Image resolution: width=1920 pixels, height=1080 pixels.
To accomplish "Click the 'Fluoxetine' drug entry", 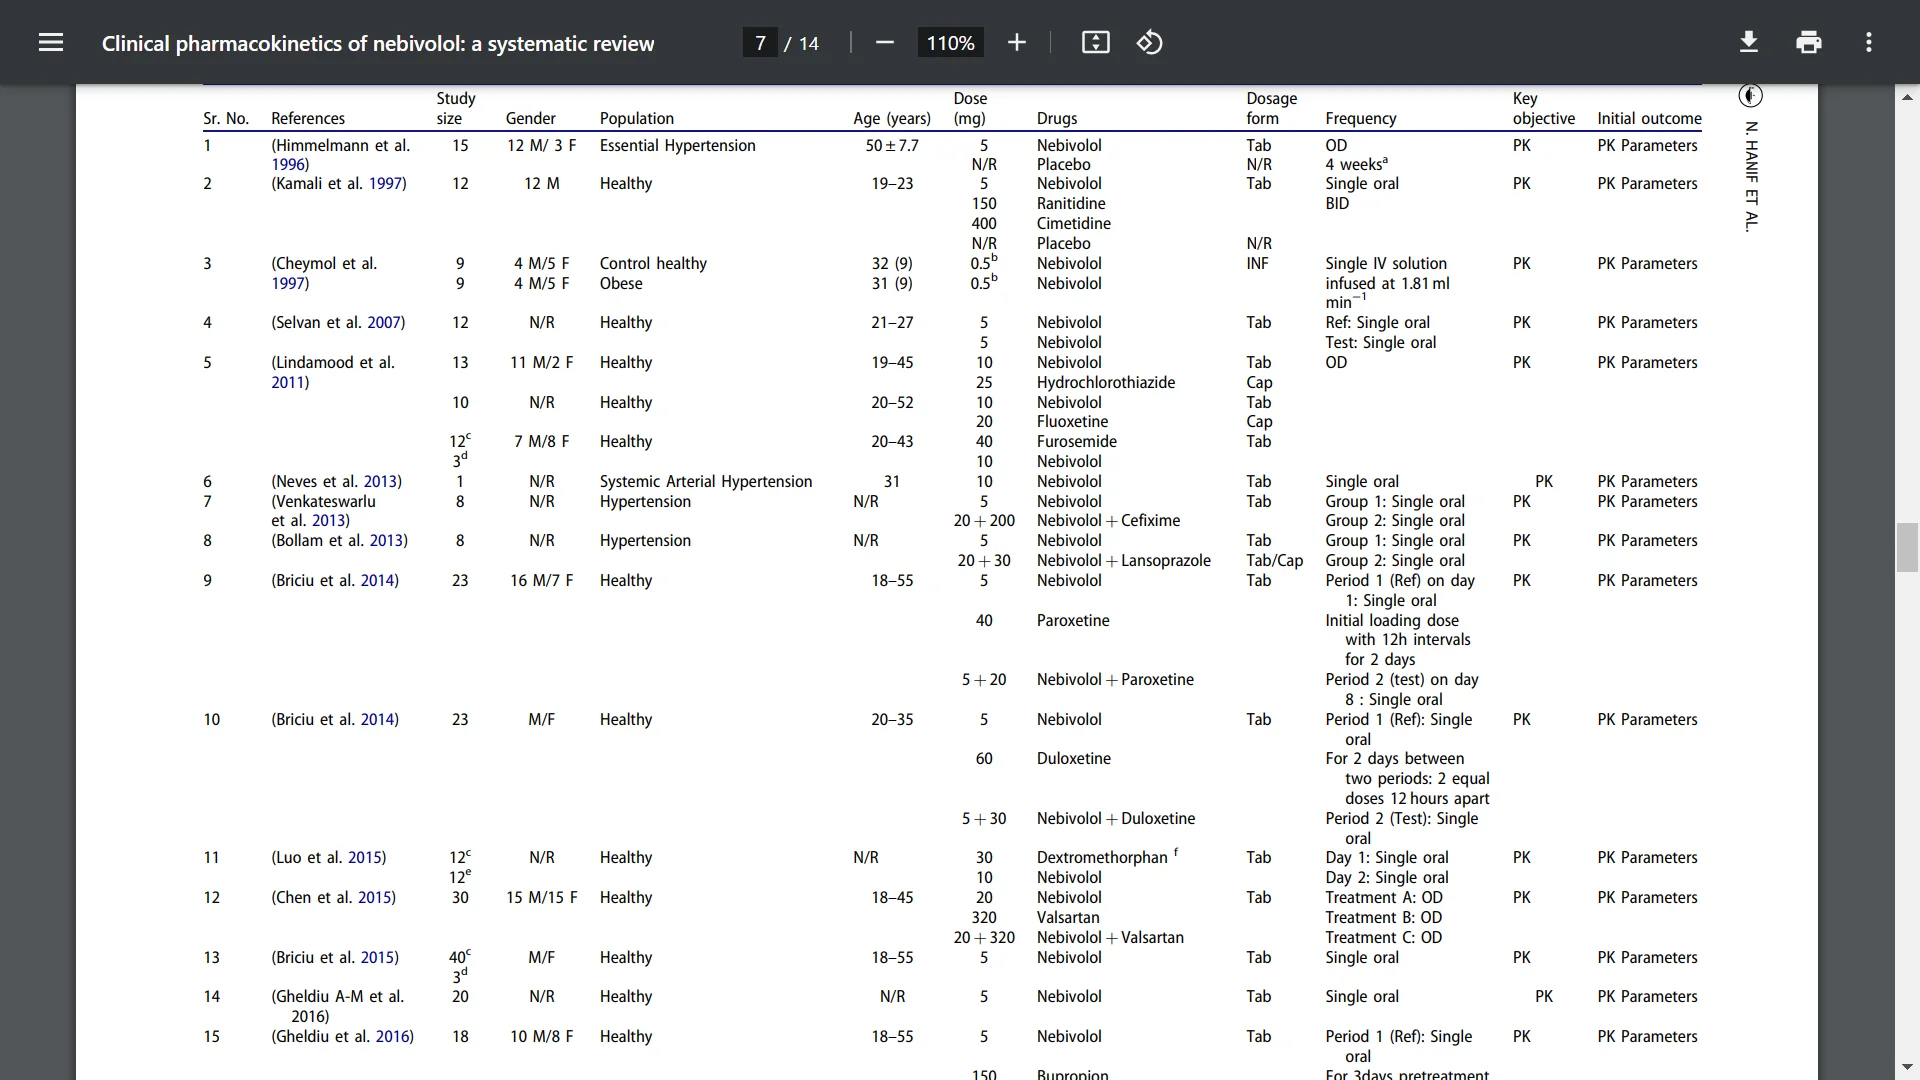I will pos(1072,422).
